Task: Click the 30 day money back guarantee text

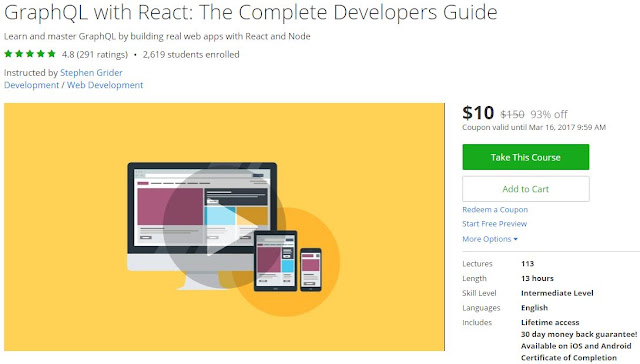Action: click(579, 334)
